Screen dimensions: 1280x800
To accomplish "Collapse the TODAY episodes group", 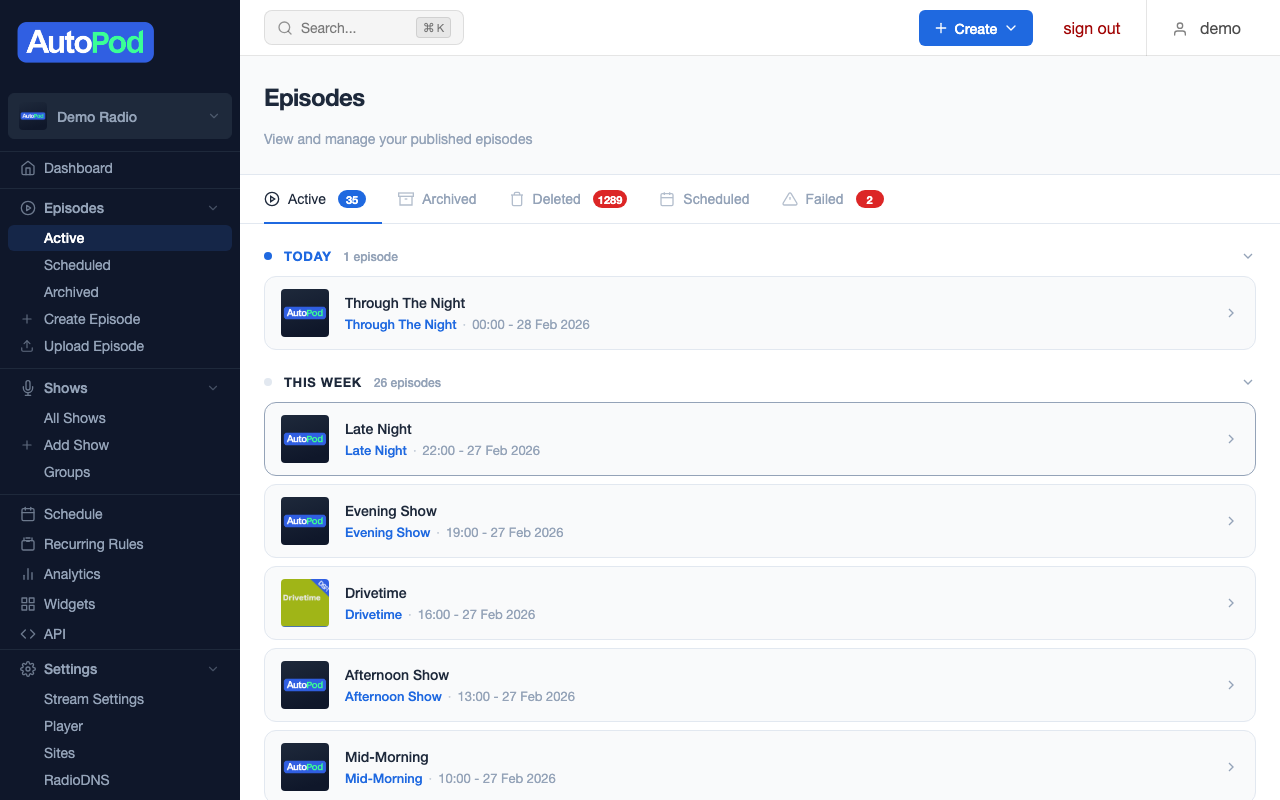I will [1248, 256].
